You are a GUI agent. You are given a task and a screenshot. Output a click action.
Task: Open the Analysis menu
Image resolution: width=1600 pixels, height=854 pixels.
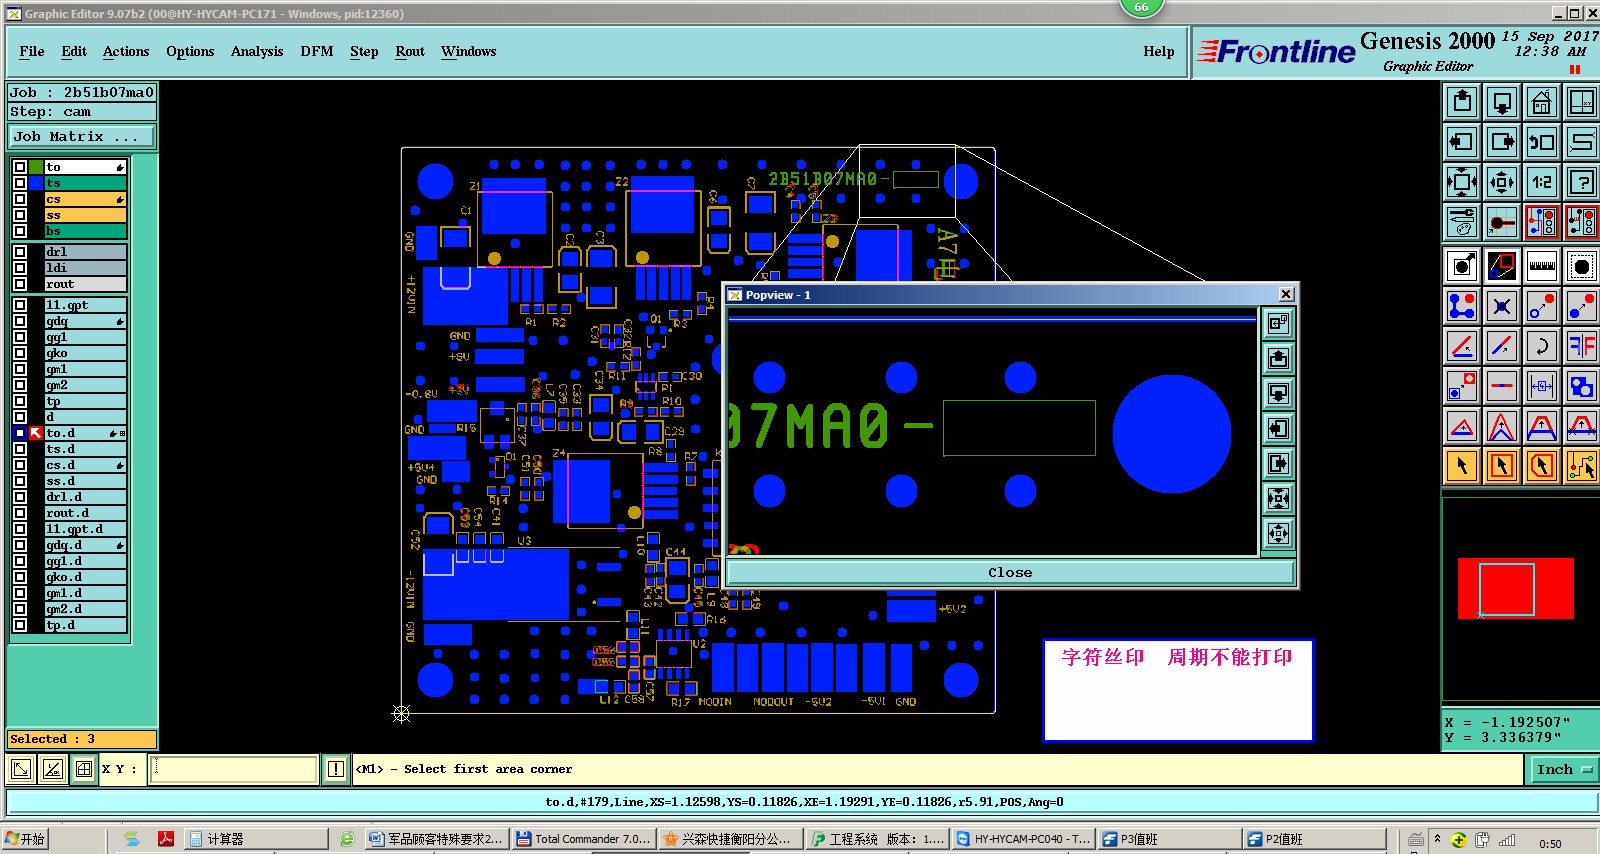coord(257,51)
